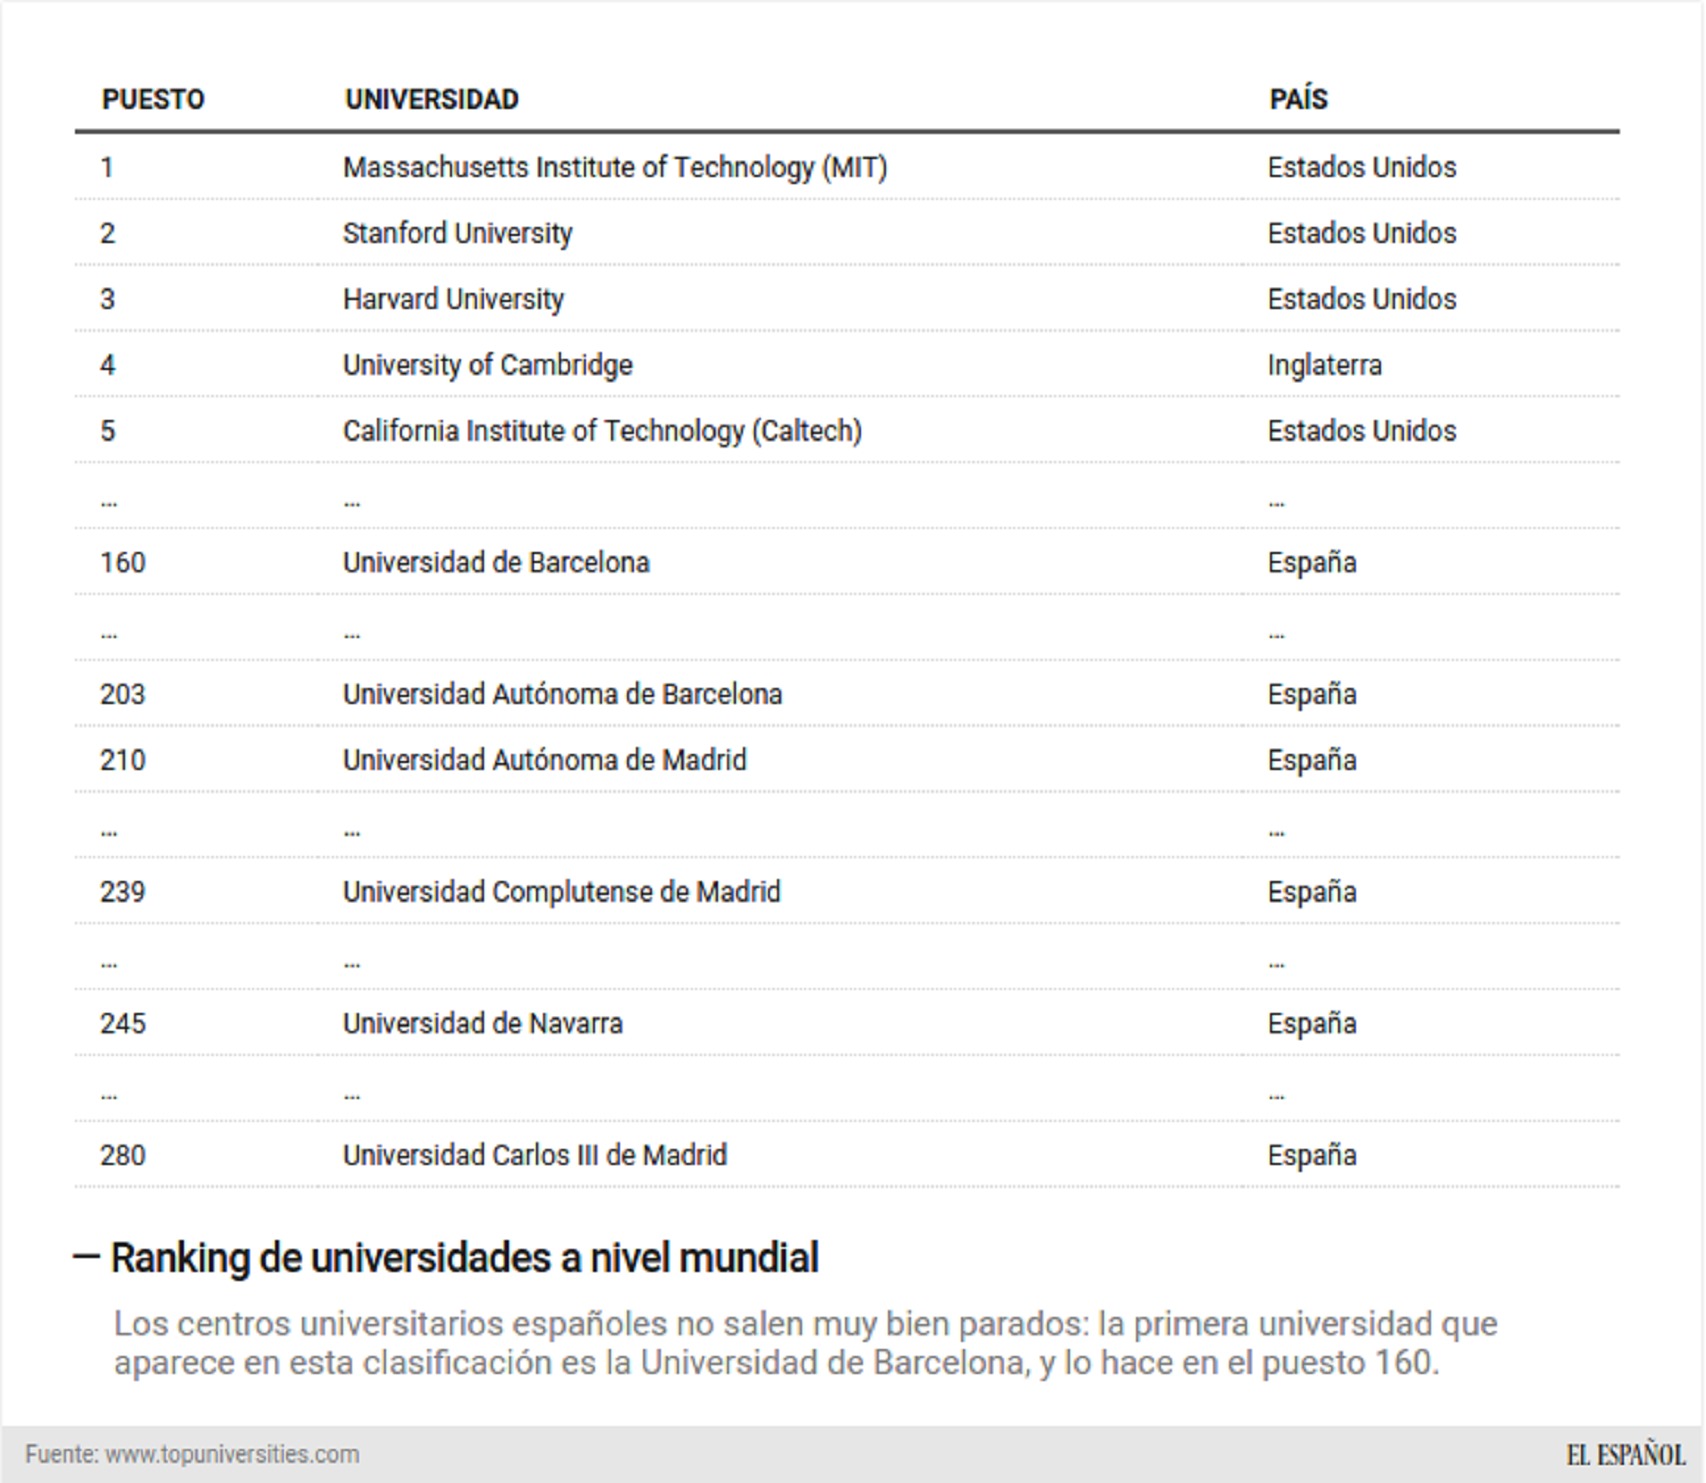This screenshot has height=1483, width=1706.
Task: Click on Harvard University
Action: (453, 299)
